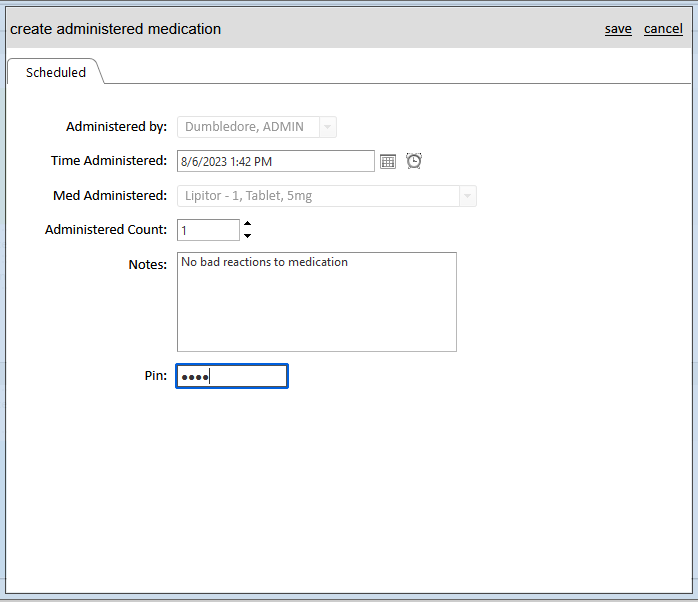Focus the Time Administered date field

276,161
